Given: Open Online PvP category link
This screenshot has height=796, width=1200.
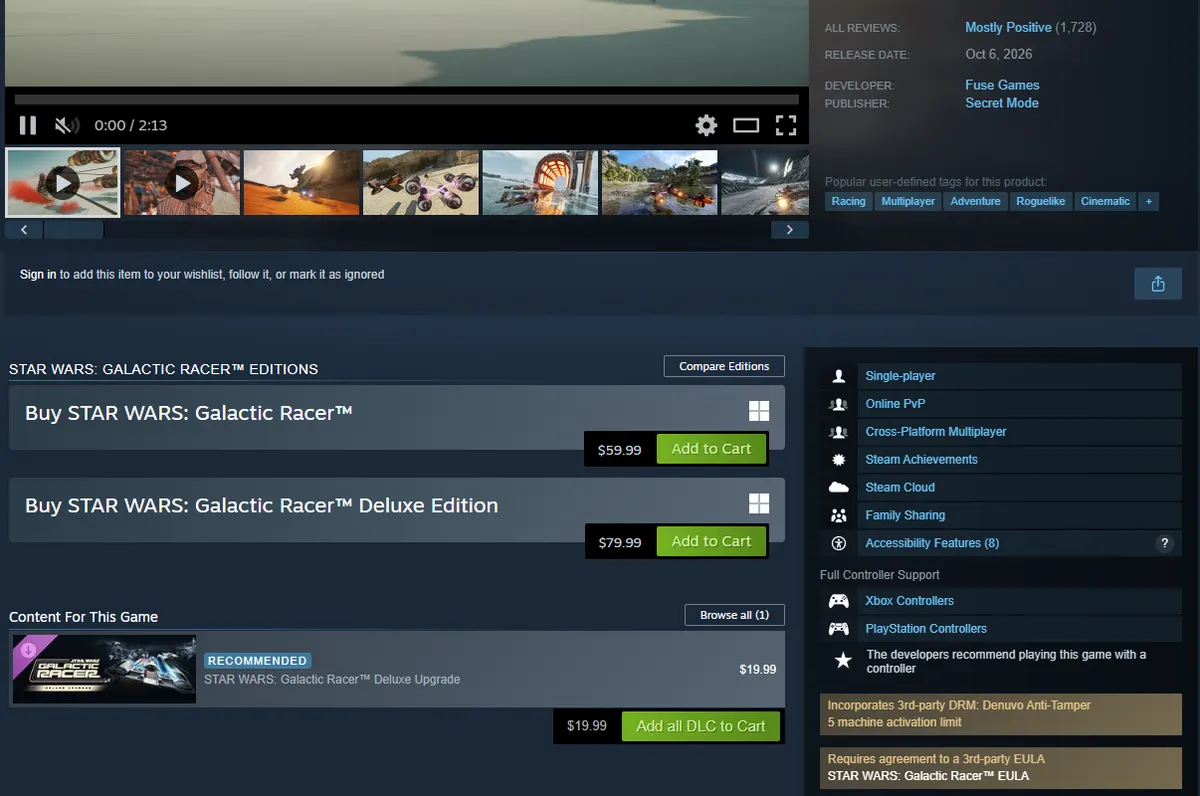Looking at the screenshot, I should 895,404.
